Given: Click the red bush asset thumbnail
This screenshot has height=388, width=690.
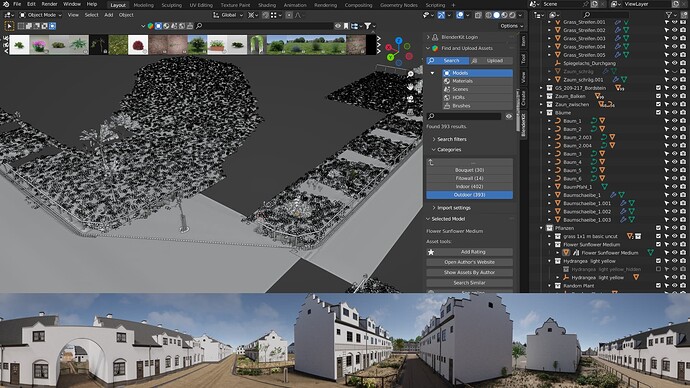Looking at the screenshot, I should 138,45.
